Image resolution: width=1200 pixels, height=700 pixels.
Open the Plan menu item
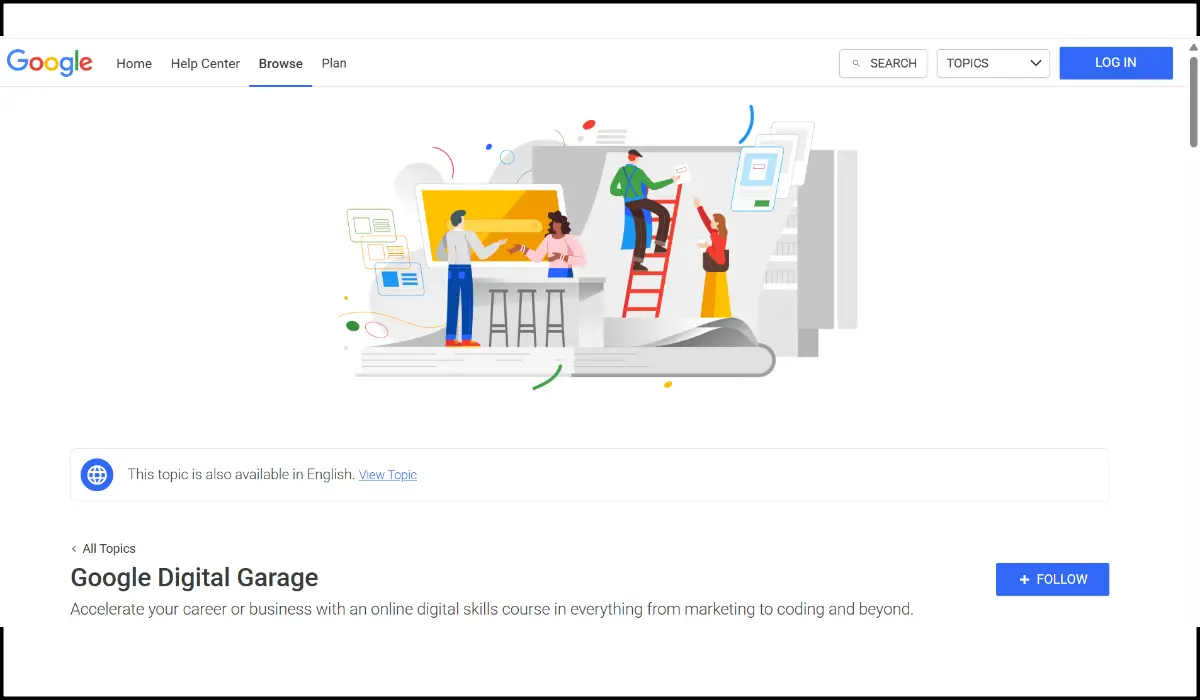click(334, 63)
